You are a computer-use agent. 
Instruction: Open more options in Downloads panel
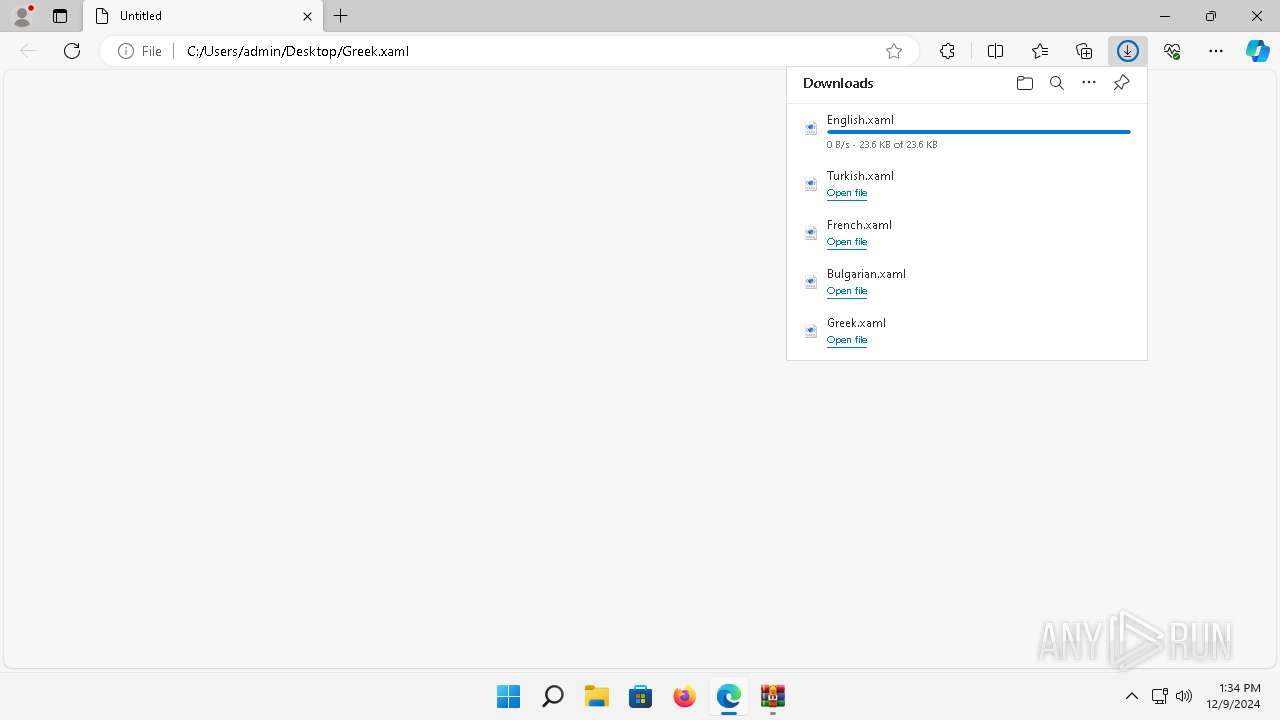(x=1089, y=83)
